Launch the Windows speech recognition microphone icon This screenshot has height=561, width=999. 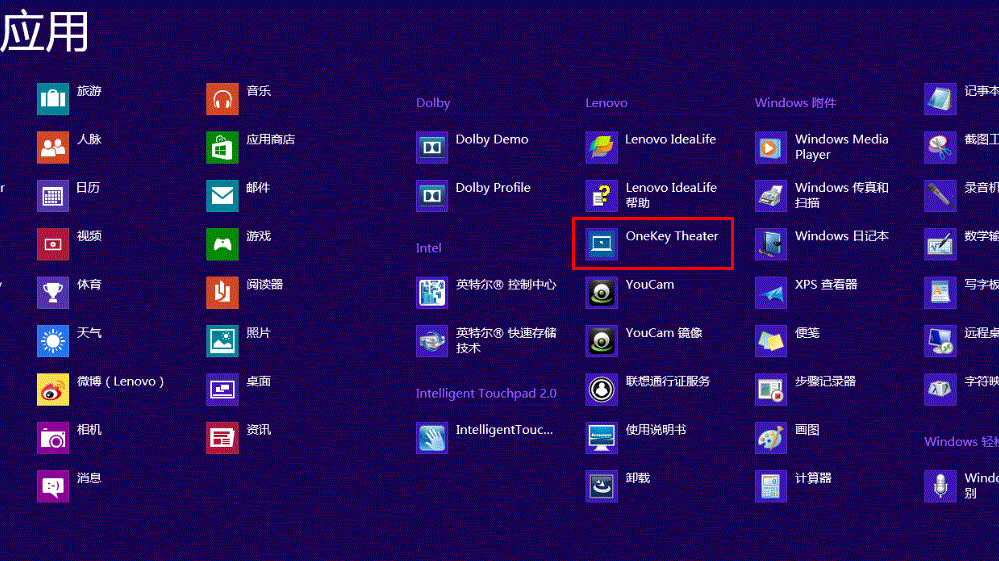(x=940, y=486)
